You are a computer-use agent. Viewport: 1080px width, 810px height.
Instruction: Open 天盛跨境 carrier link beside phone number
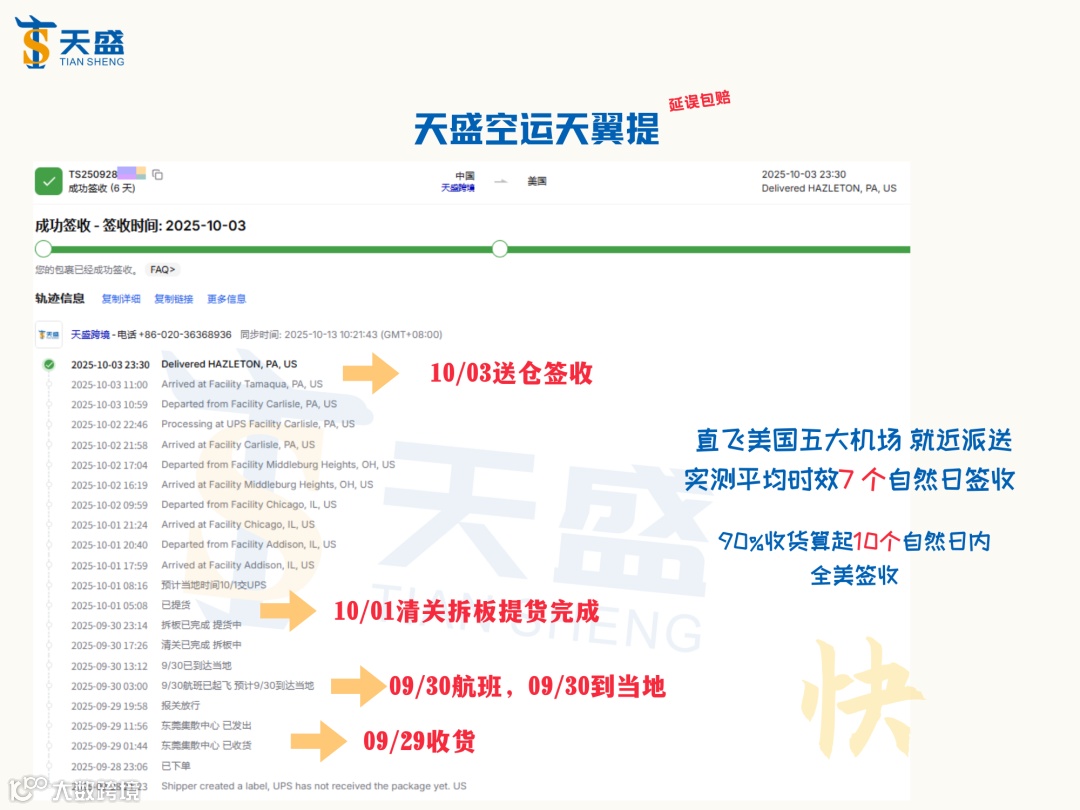(90, 335)
